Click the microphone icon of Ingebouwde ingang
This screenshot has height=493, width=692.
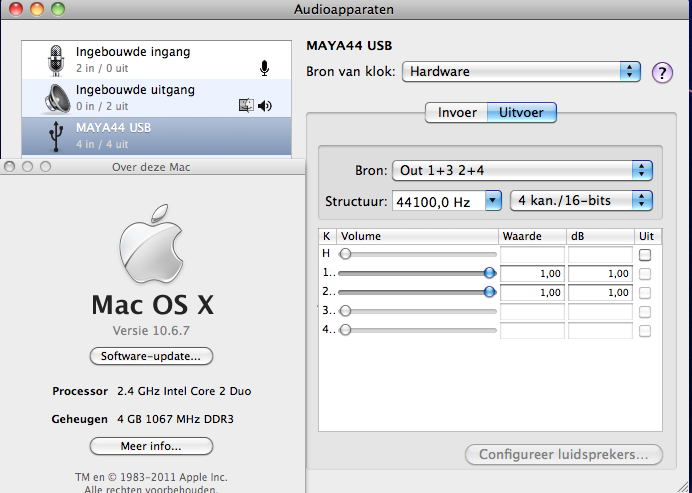[x=56, y=60]
